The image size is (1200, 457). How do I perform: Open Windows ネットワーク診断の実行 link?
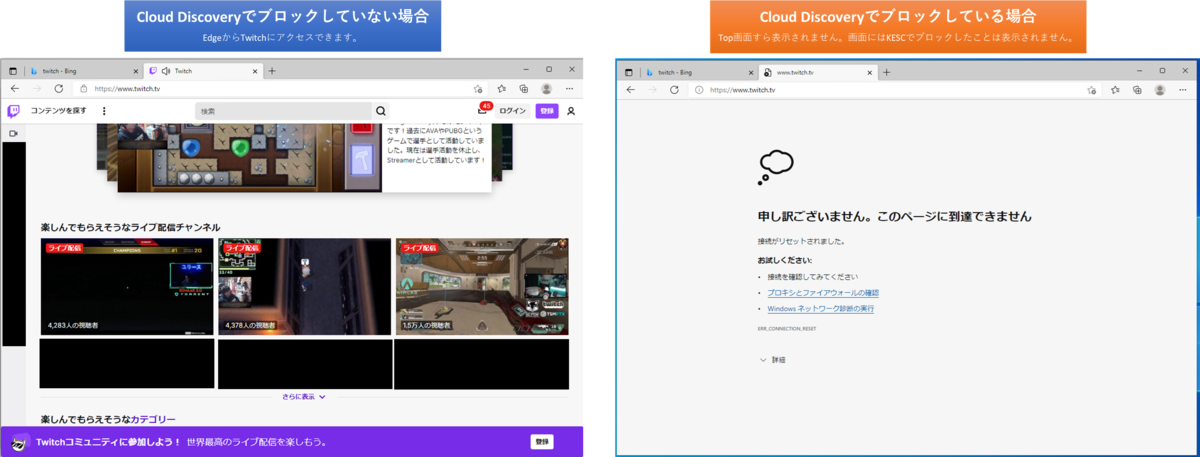click(x=821, y=309)
